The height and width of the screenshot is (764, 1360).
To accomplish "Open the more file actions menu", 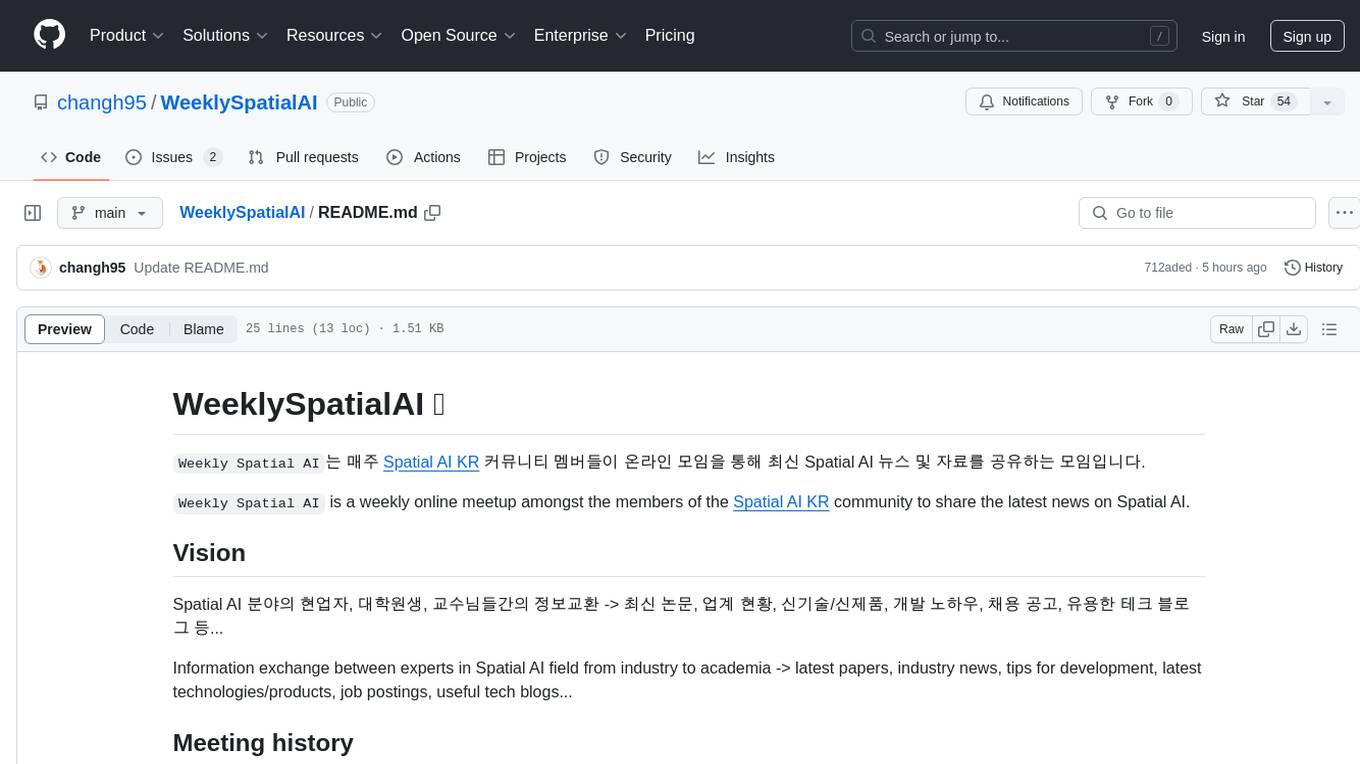I will [1344, 213].
